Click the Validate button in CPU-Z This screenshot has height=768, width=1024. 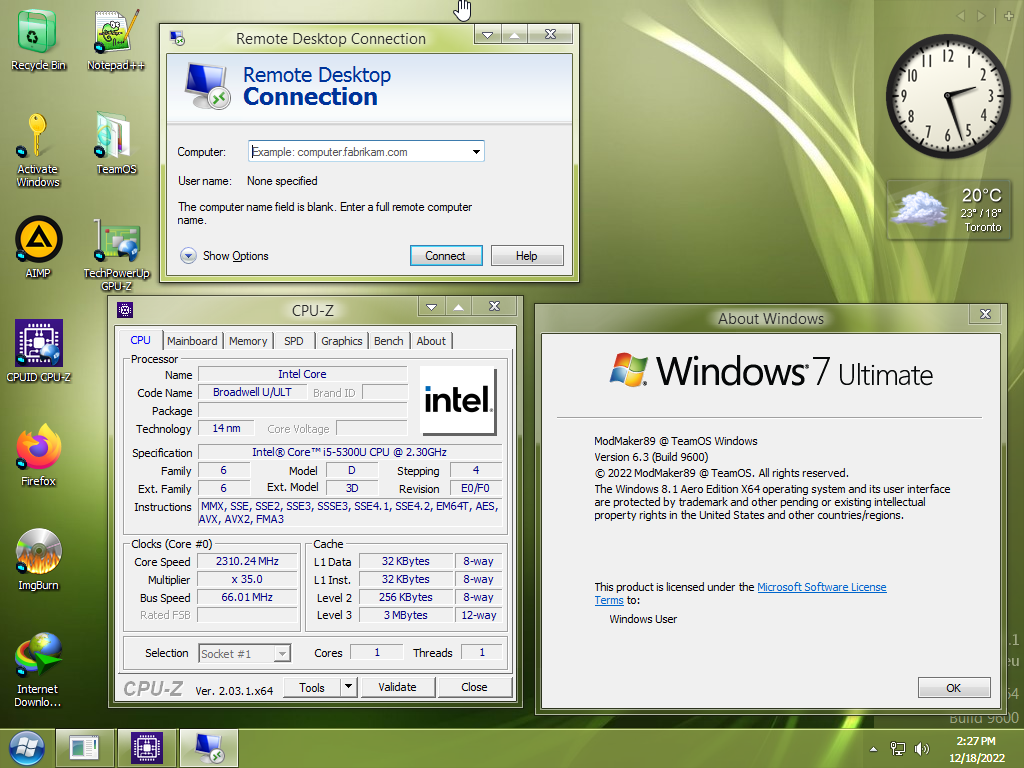tap(397, 687)
